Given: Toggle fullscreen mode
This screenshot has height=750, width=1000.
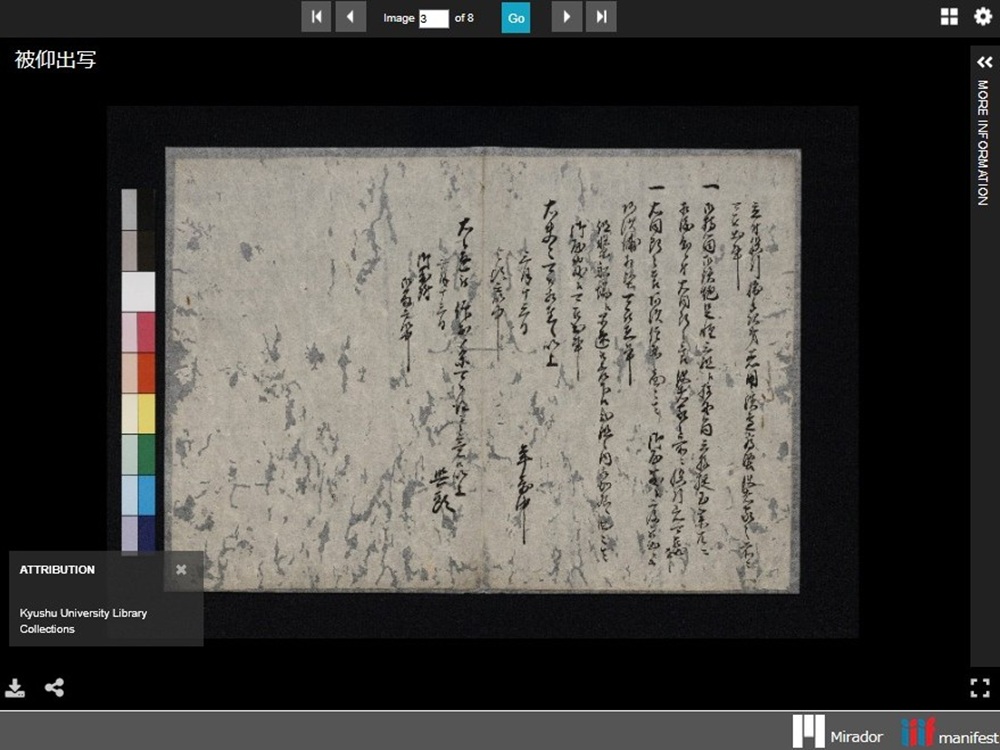Looking at the screenshot, I should [x=979, y=687].
